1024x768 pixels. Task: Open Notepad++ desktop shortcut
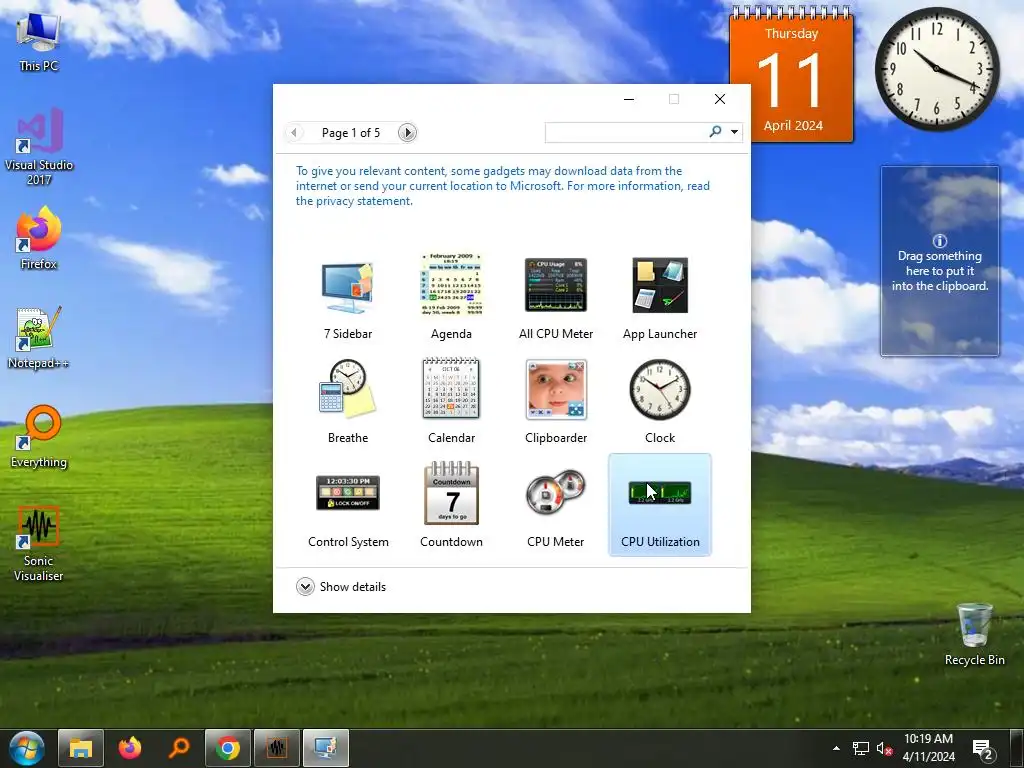click(39, 338)
